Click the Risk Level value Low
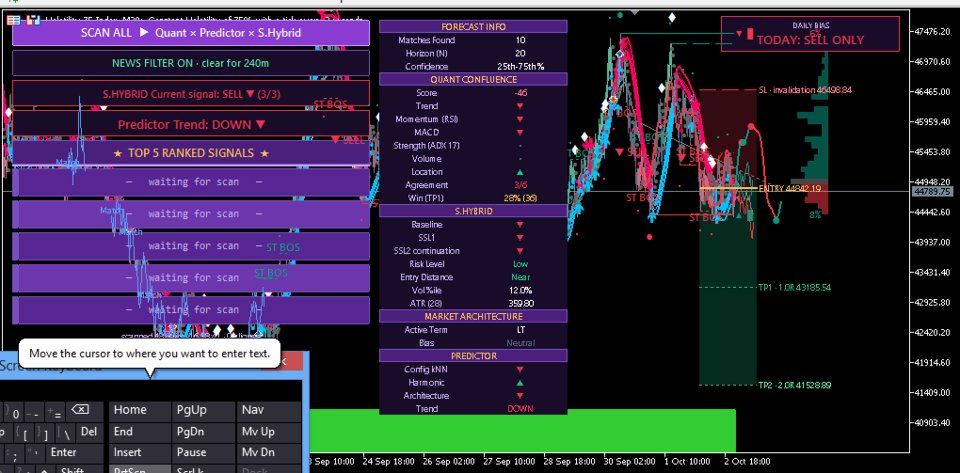This screenshot has height=473, width=960. (x=520, y=264)
